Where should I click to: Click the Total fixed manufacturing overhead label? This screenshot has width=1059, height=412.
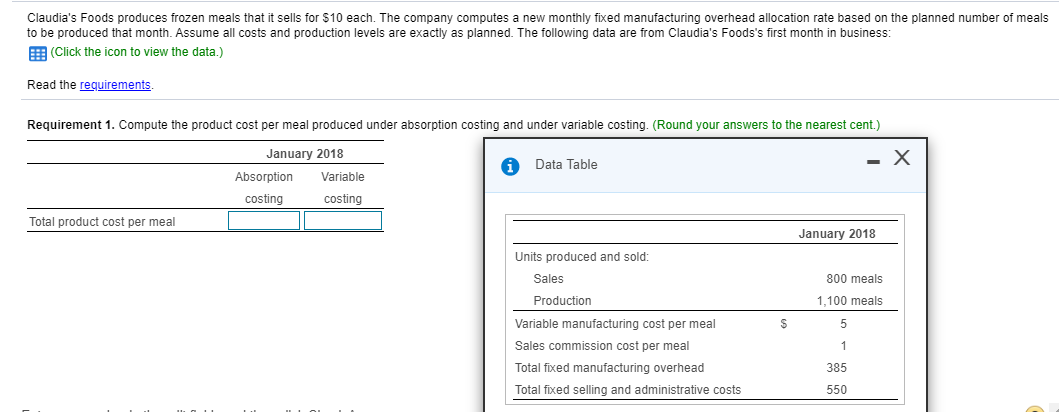(x=608, y=368)
